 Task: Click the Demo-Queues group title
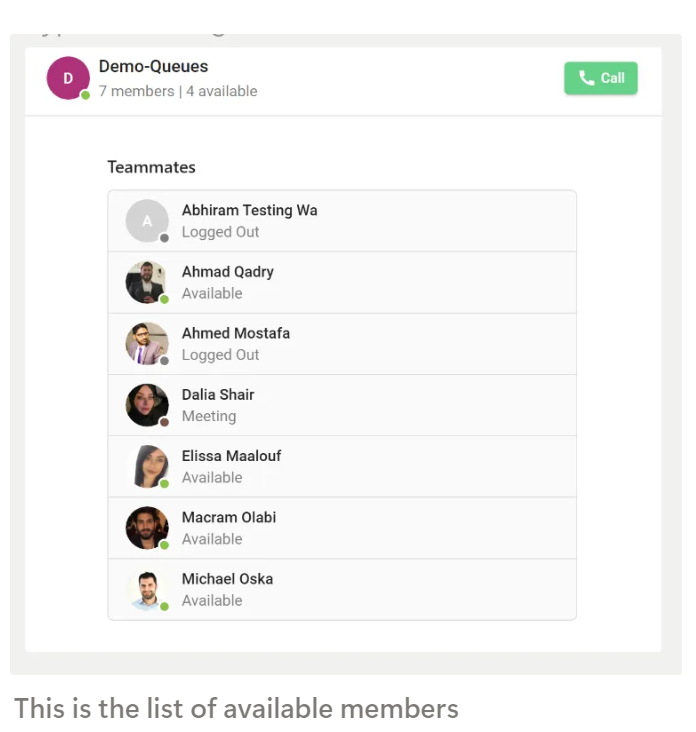(x=153, y=66)
